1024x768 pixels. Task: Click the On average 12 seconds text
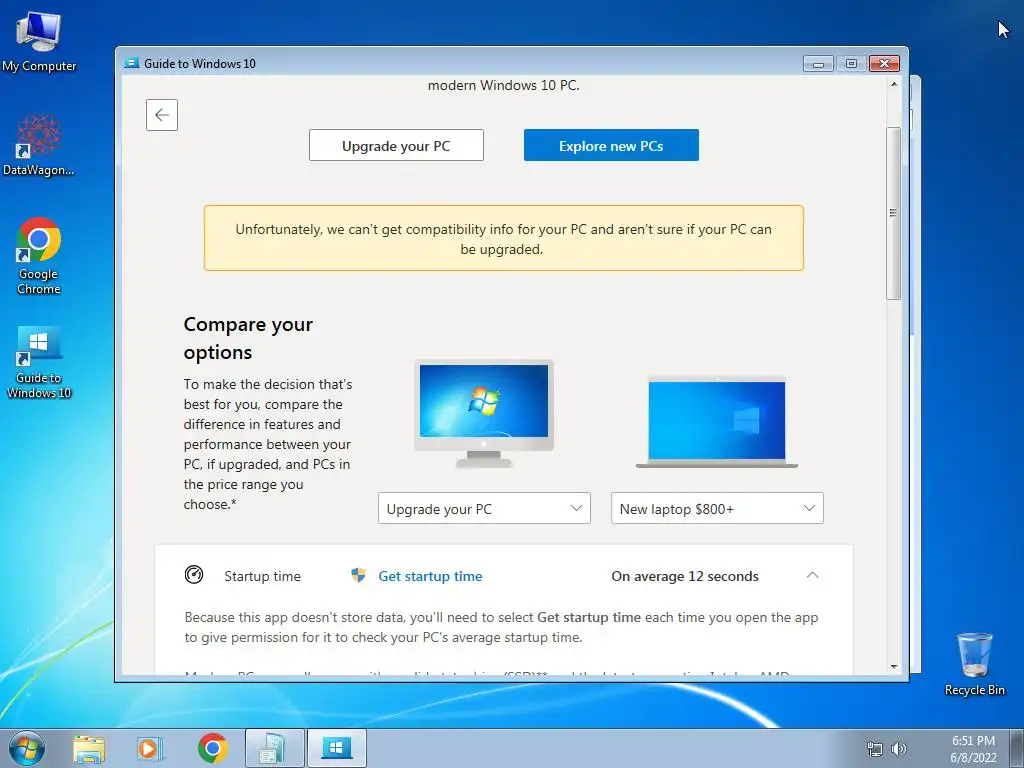(685, 576)
